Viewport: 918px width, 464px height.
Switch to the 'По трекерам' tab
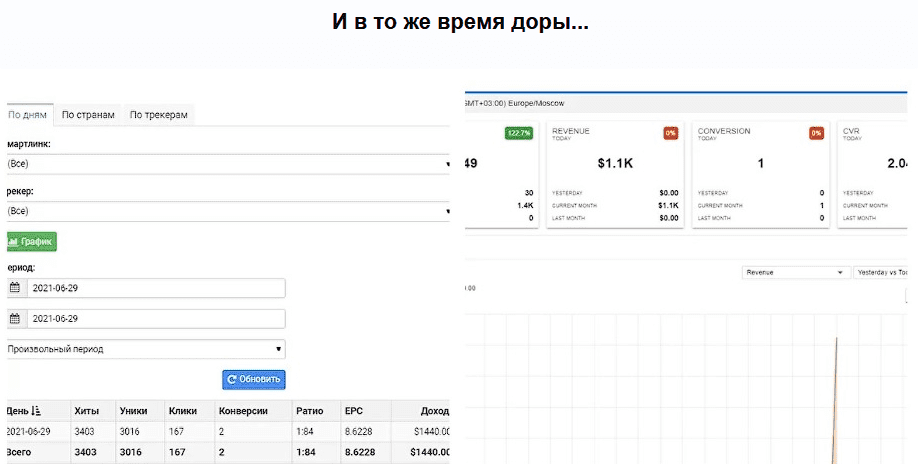(x=158, y=115)
